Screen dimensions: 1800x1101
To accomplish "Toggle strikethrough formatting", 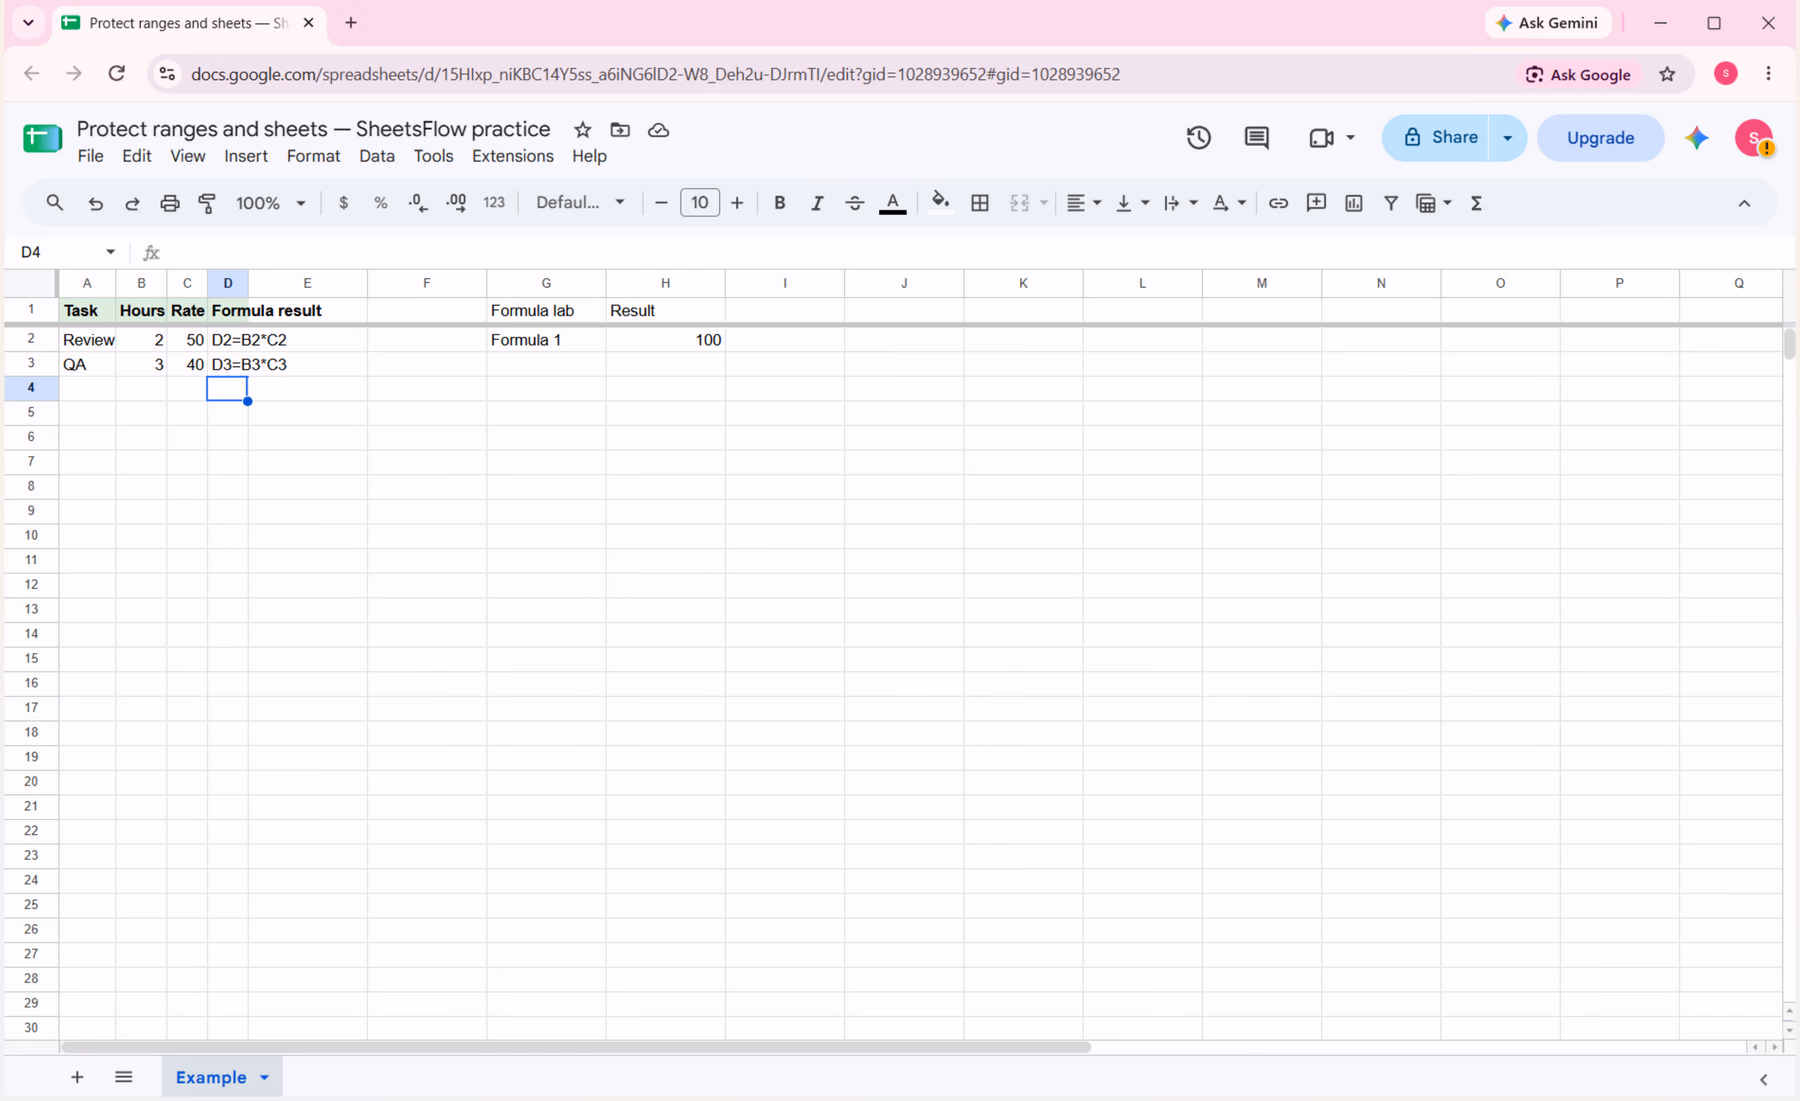I will [854, 203].
